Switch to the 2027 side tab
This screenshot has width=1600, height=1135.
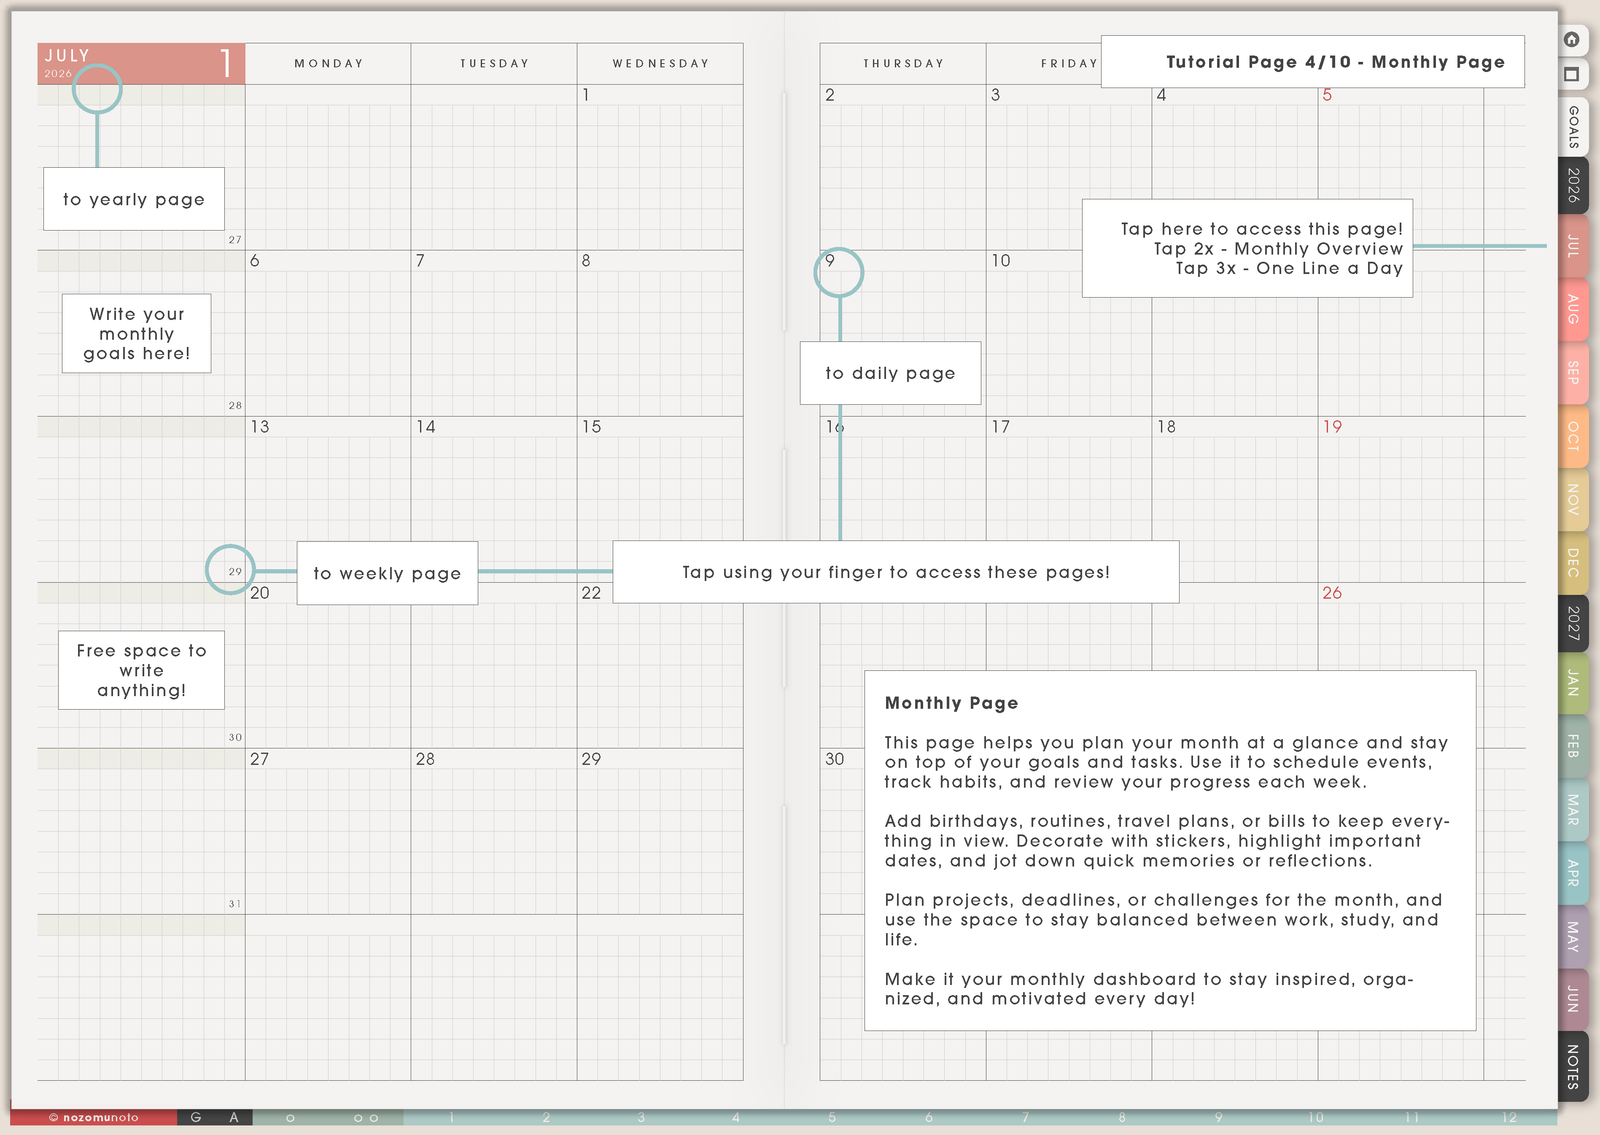point(1573,623)
